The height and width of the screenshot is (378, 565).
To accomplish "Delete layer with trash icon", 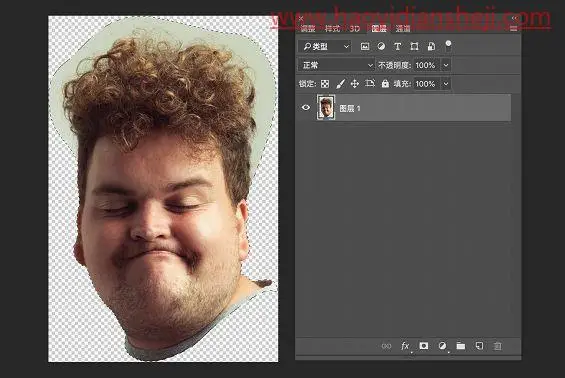I will click(x=498, y=346).
